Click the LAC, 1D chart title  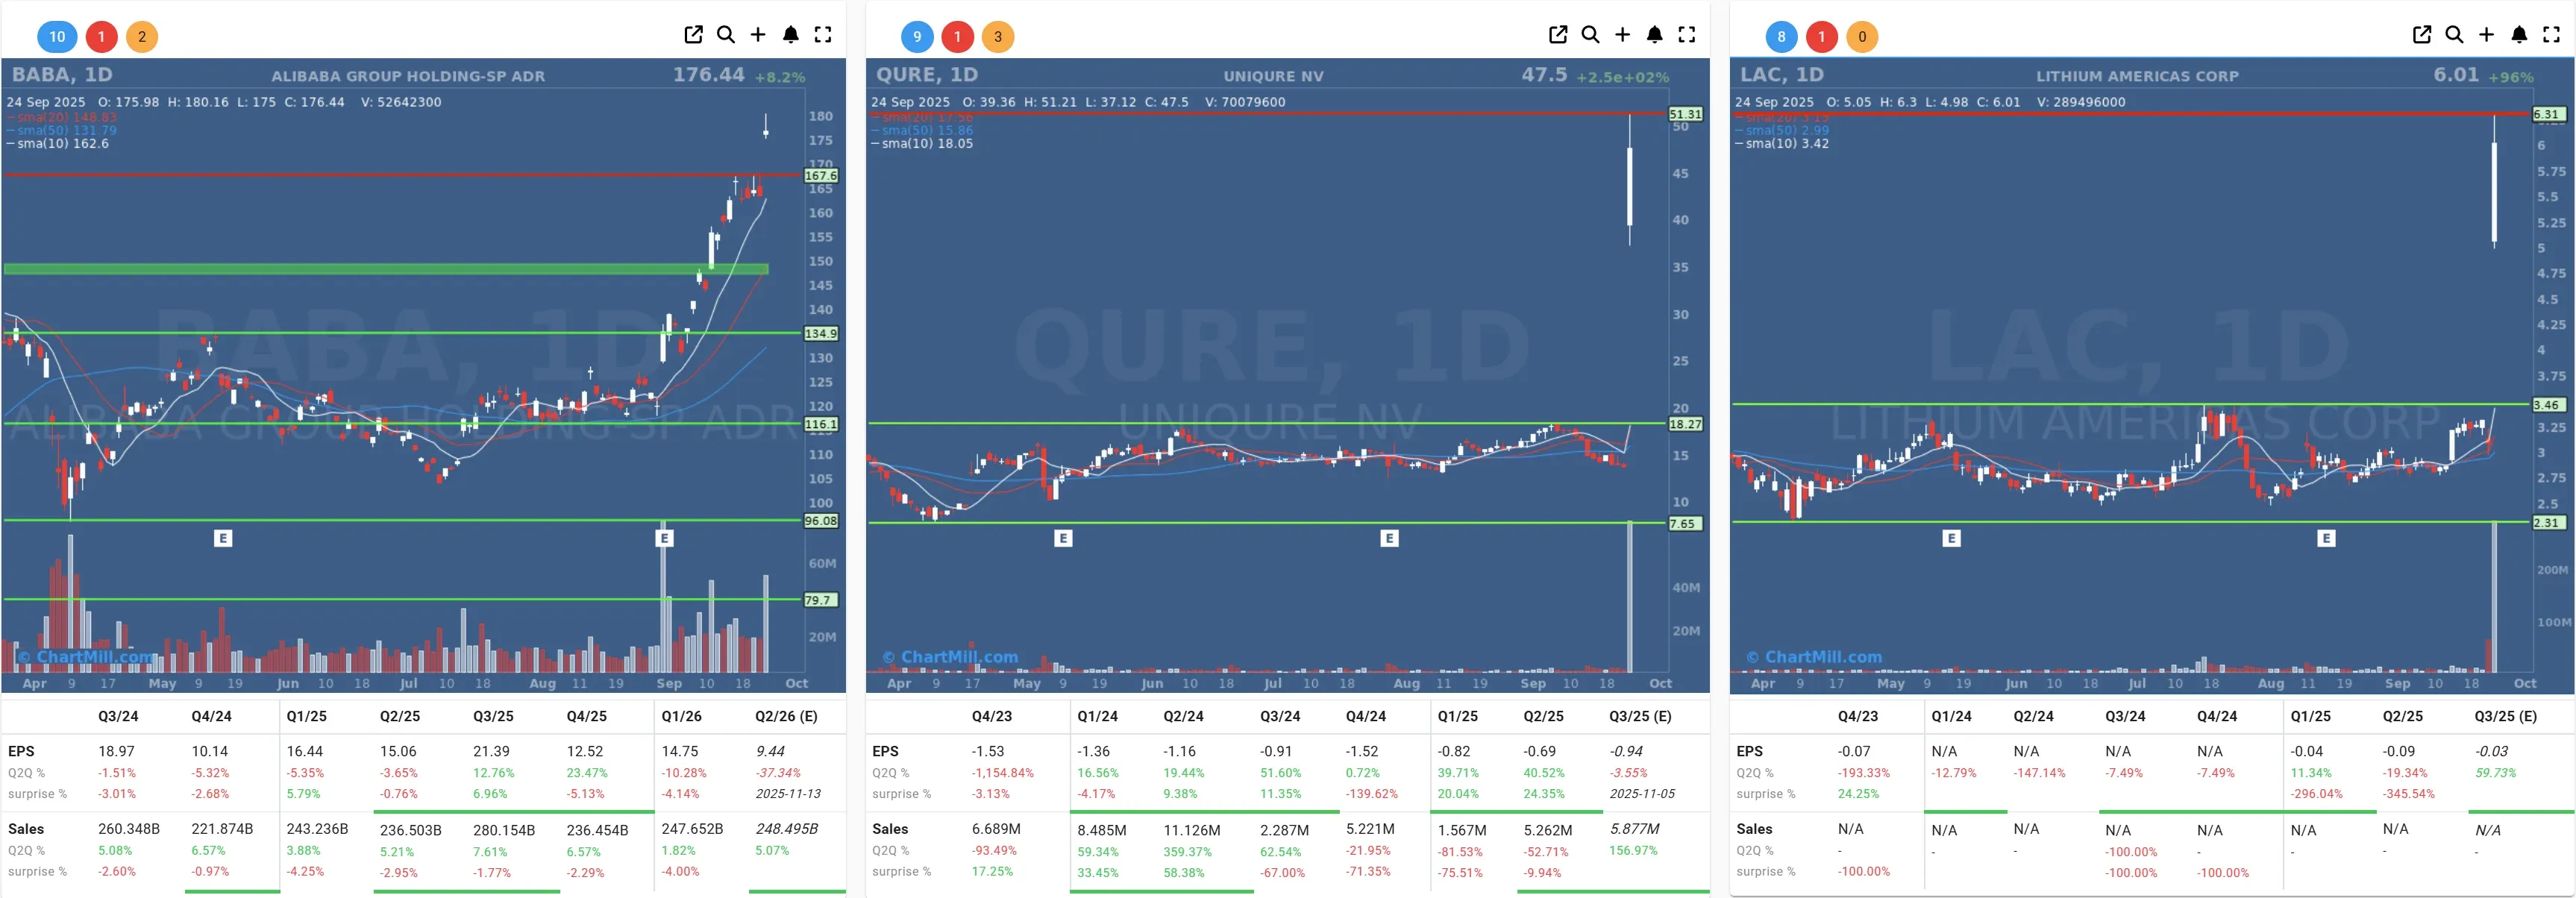pos(1782,75)
